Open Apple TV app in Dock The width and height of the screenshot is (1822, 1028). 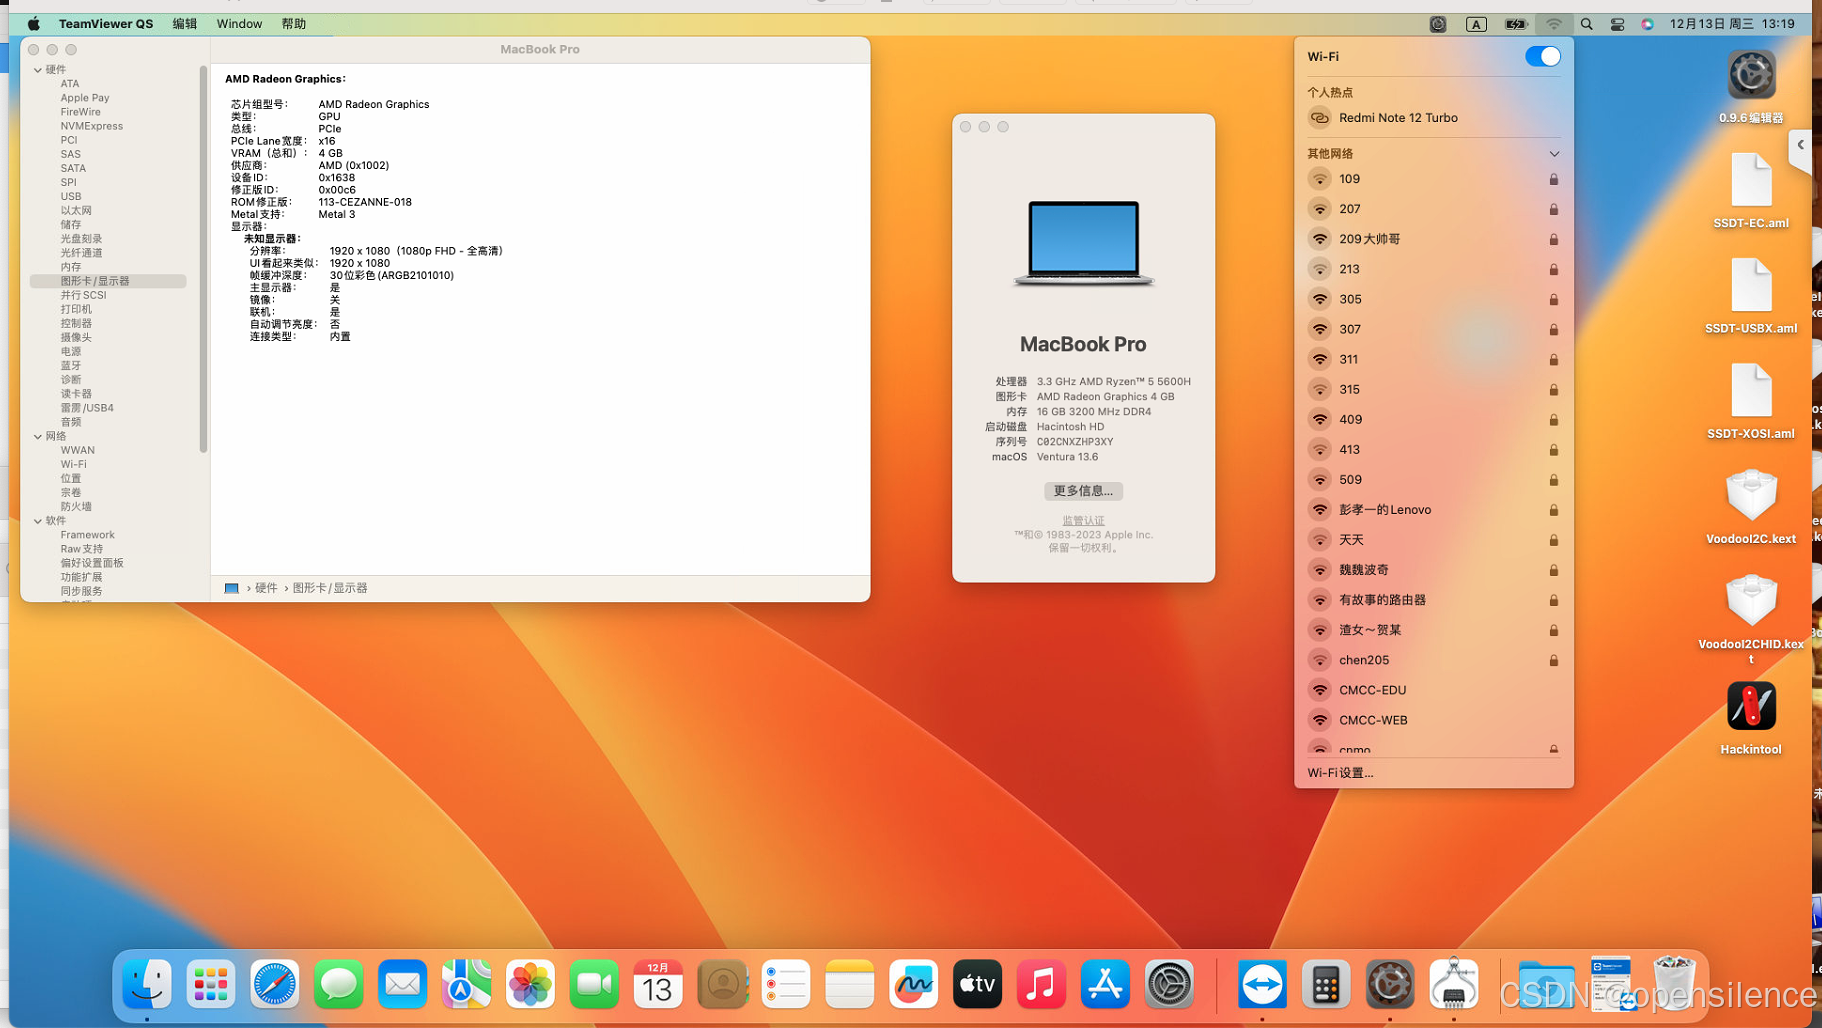(978, 985)
